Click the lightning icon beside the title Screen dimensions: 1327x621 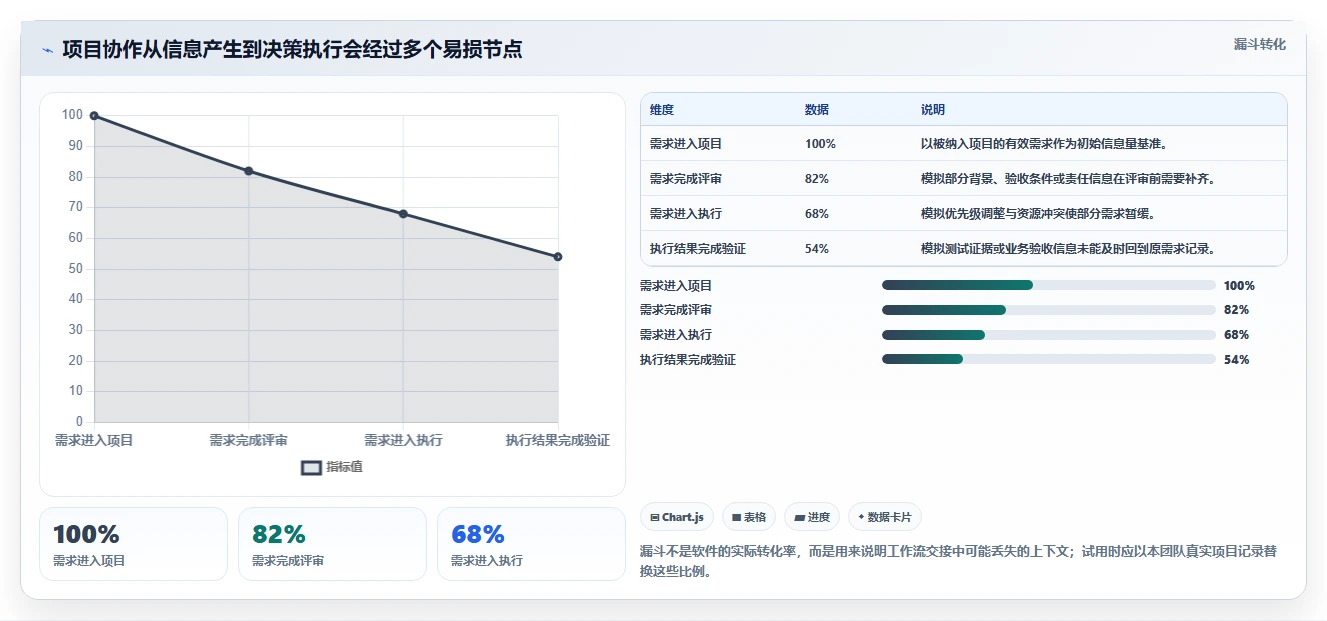47,50
